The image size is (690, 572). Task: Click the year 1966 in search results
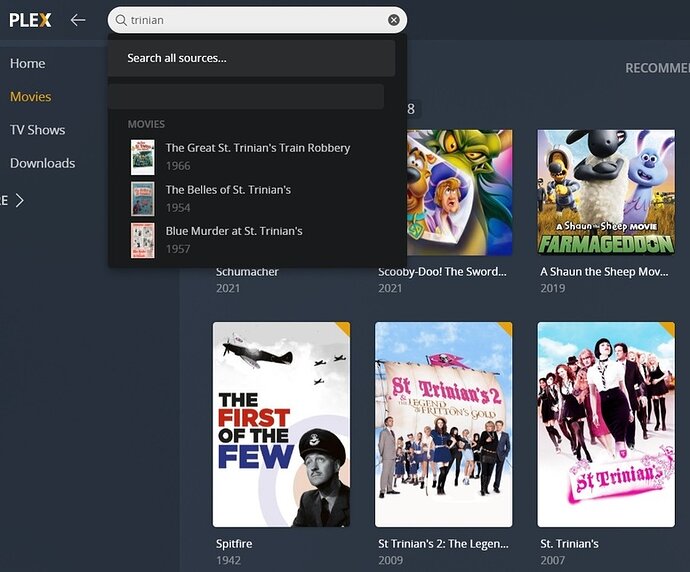[178, 166]
